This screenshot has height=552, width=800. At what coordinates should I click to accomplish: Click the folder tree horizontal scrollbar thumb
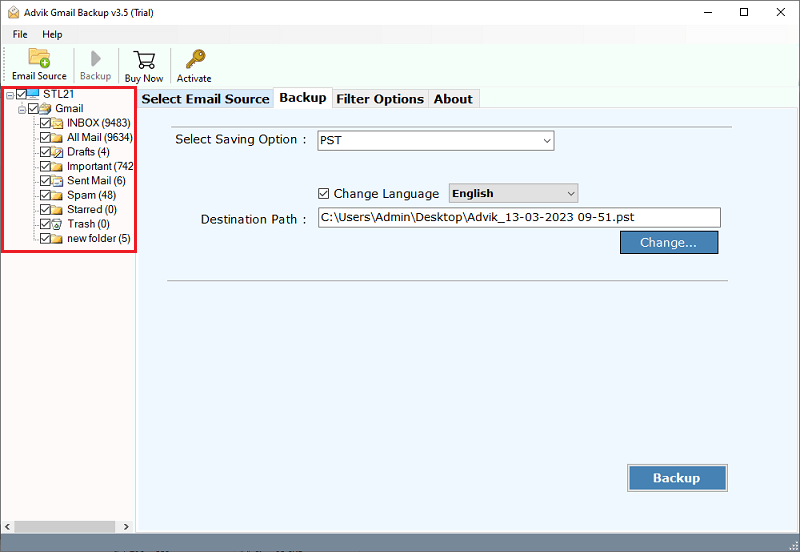[64, 526]
